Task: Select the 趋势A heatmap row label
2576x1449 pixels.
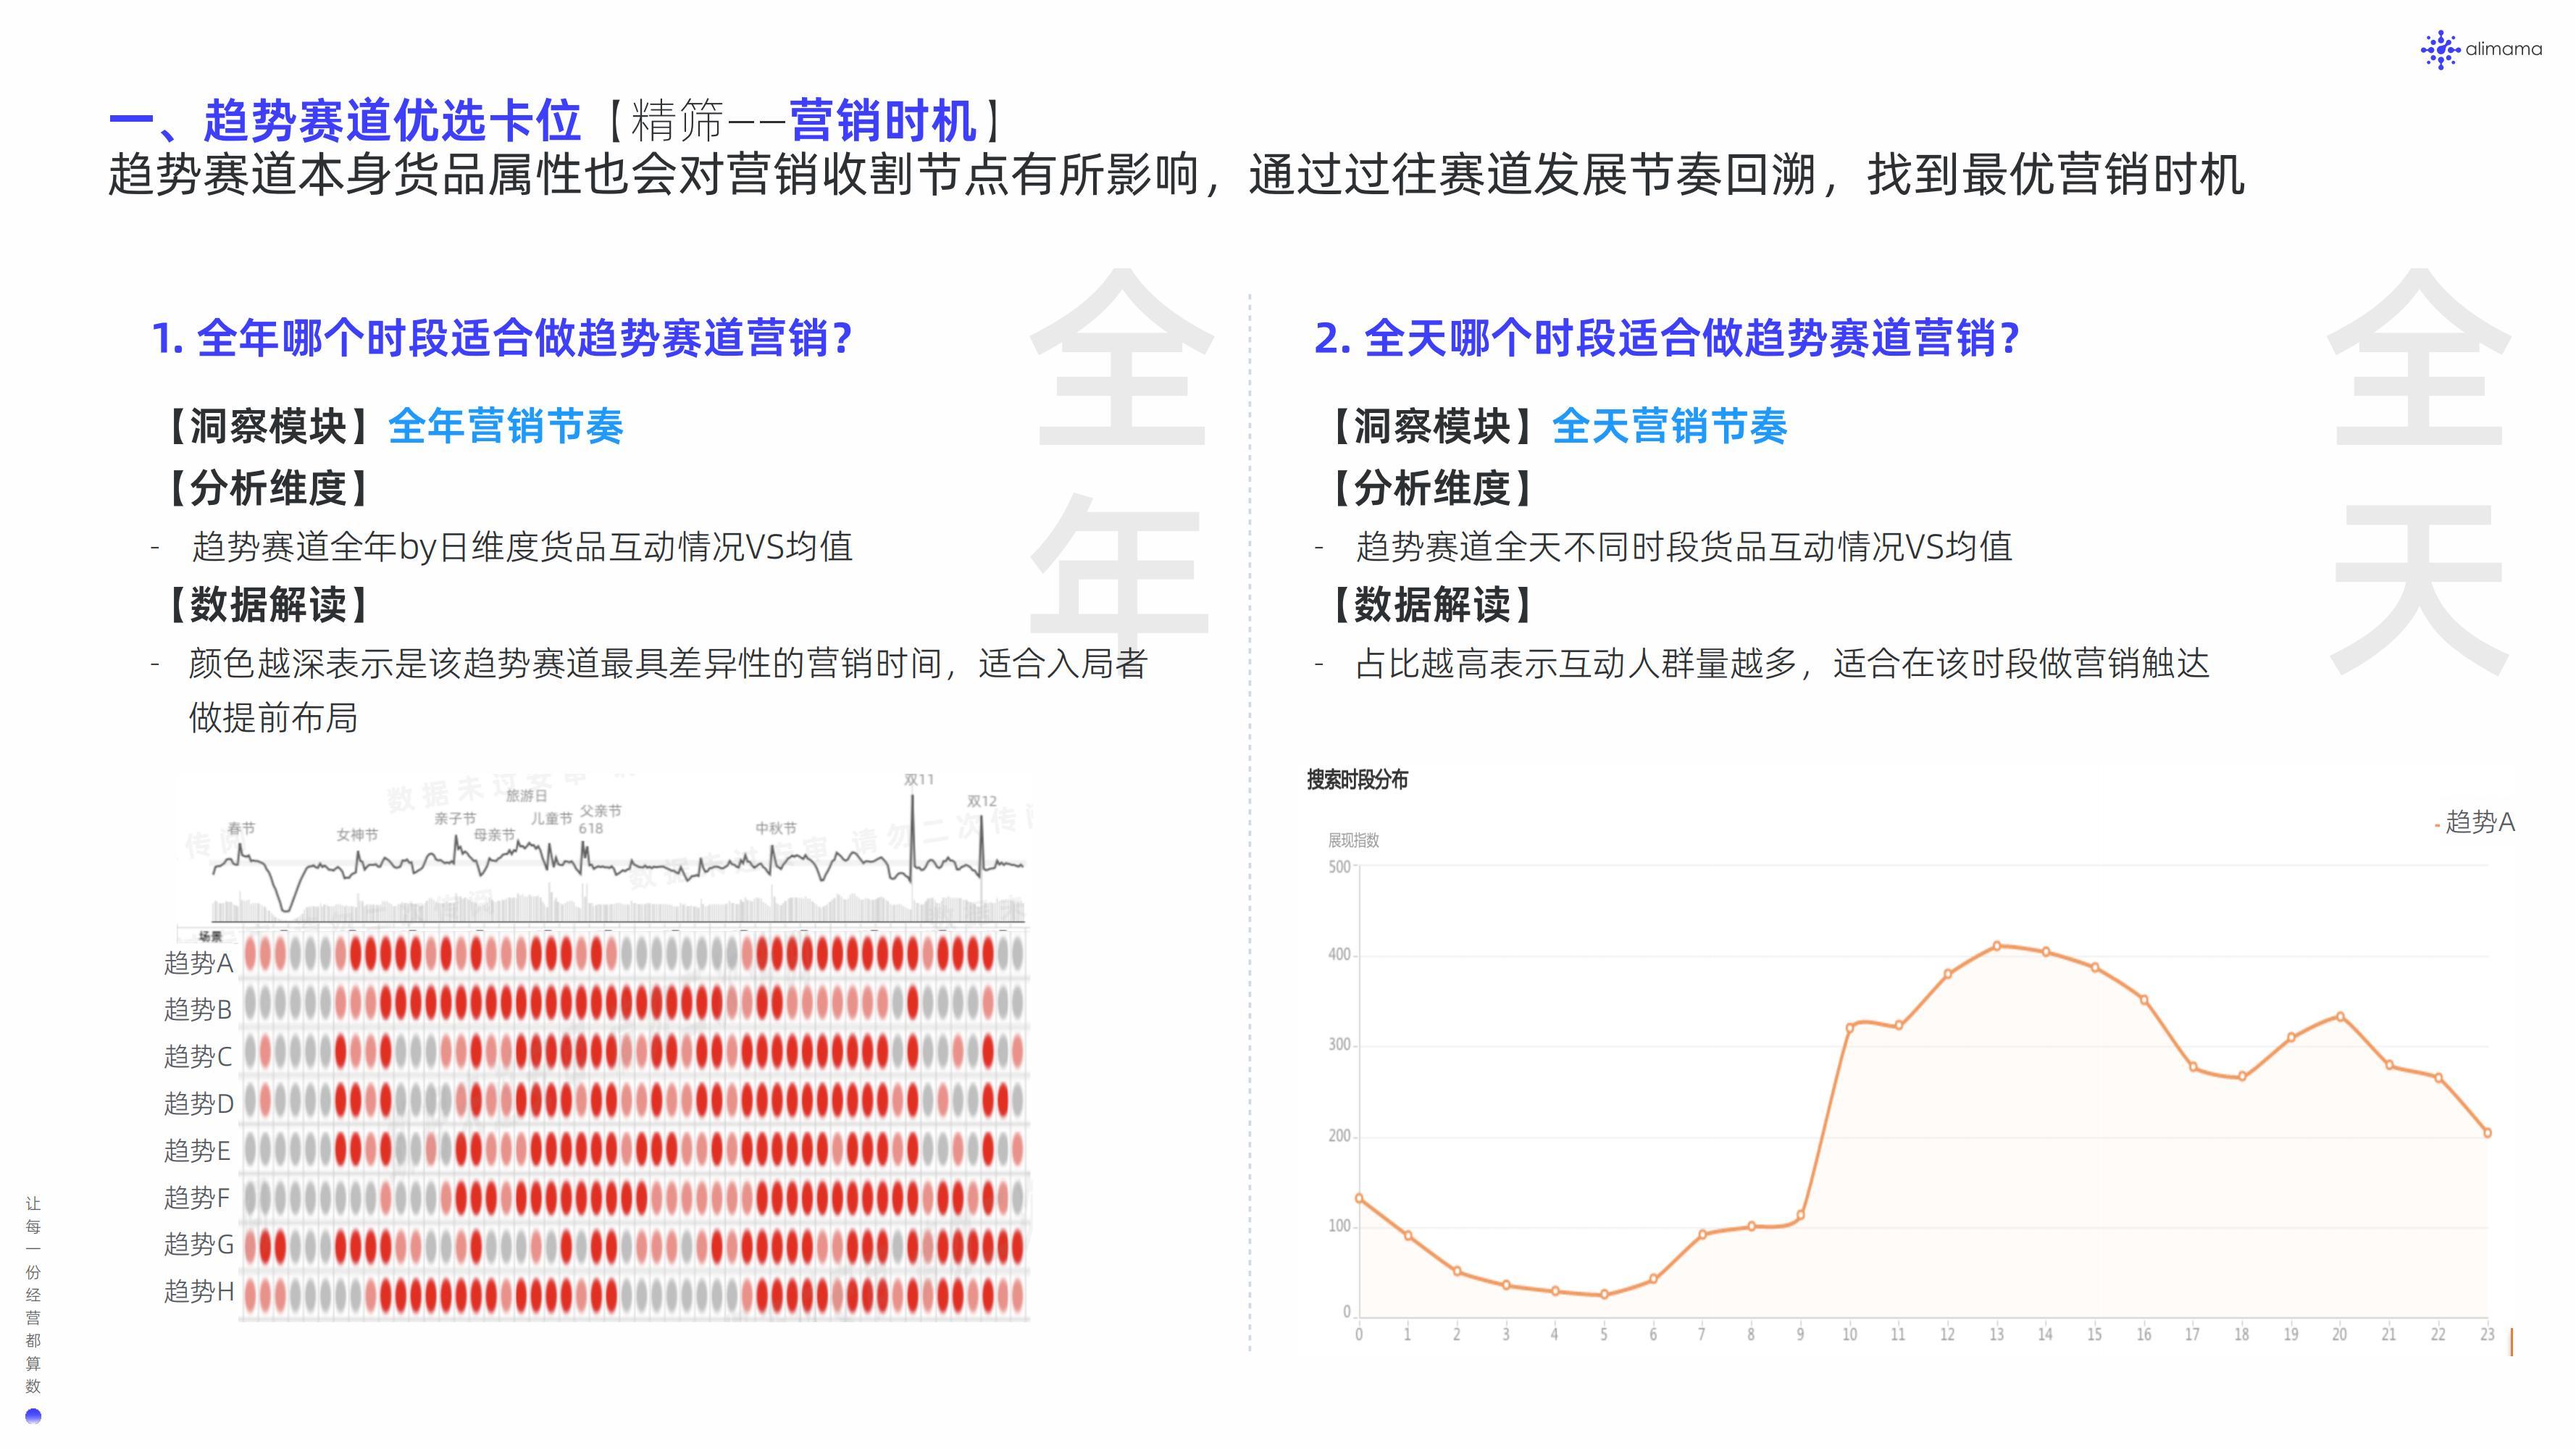Action: (x=198, y=963)
